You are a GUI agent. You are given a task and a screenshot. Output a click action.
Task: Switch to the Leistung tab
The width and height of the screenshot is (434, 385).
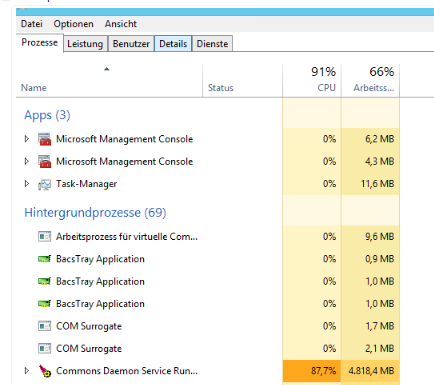click(85, 44)
